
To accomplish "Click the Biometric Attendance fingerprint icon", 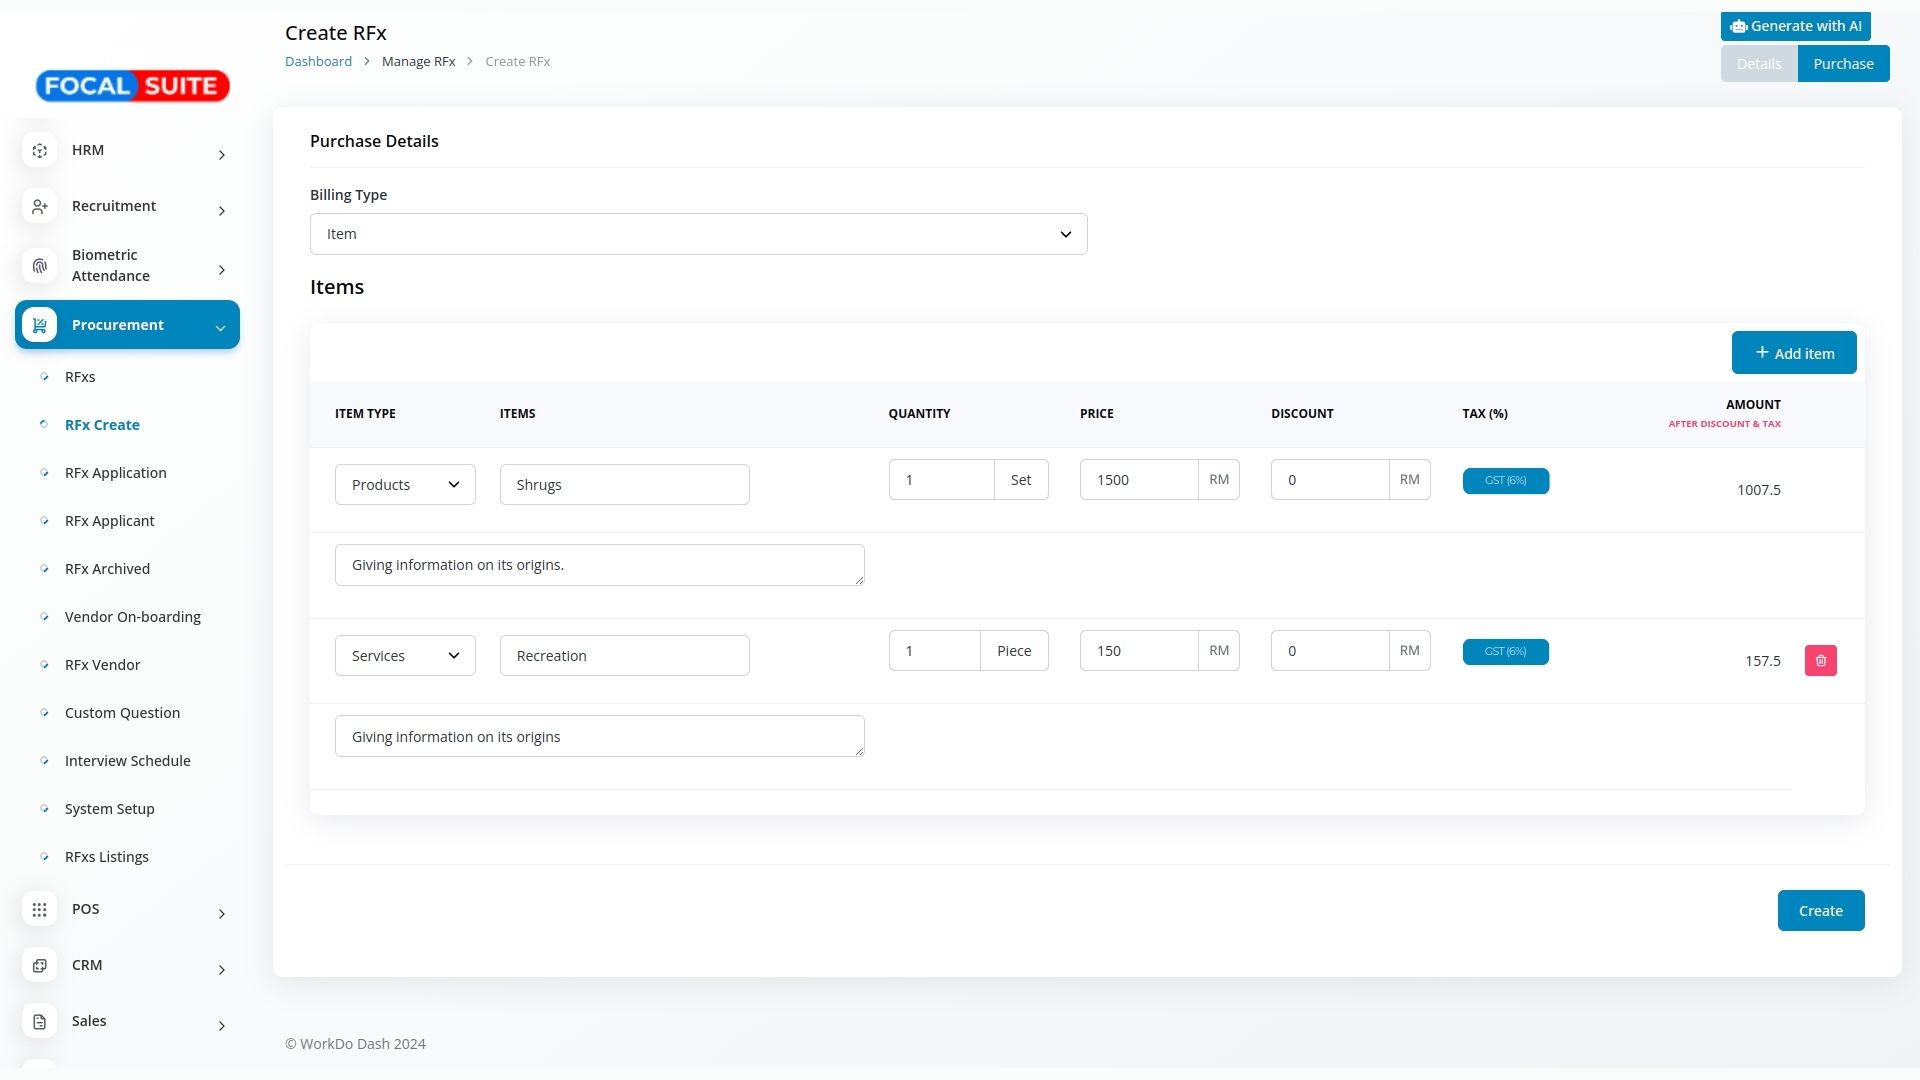I will click(39, 266).
